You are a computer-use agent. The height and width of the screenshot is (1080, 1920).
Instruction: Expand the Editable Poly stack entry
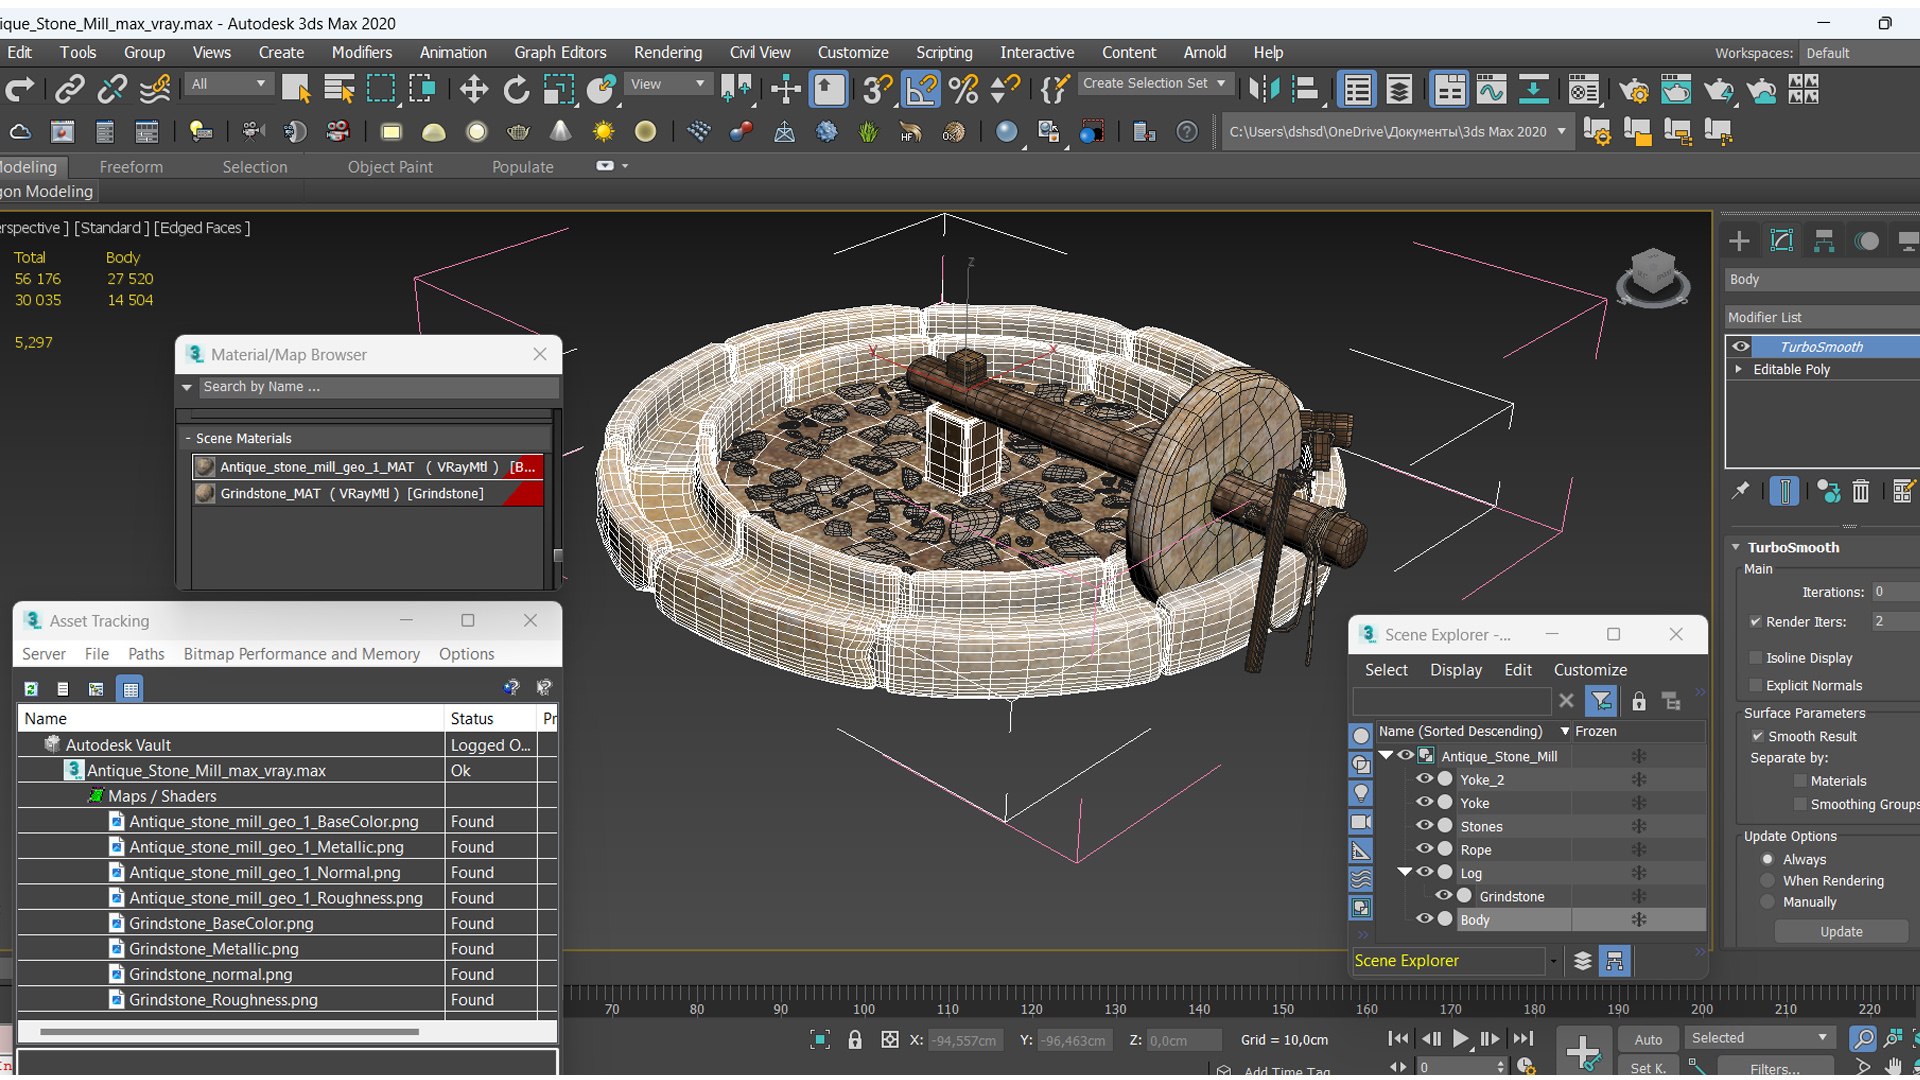tap(1738, 369)
